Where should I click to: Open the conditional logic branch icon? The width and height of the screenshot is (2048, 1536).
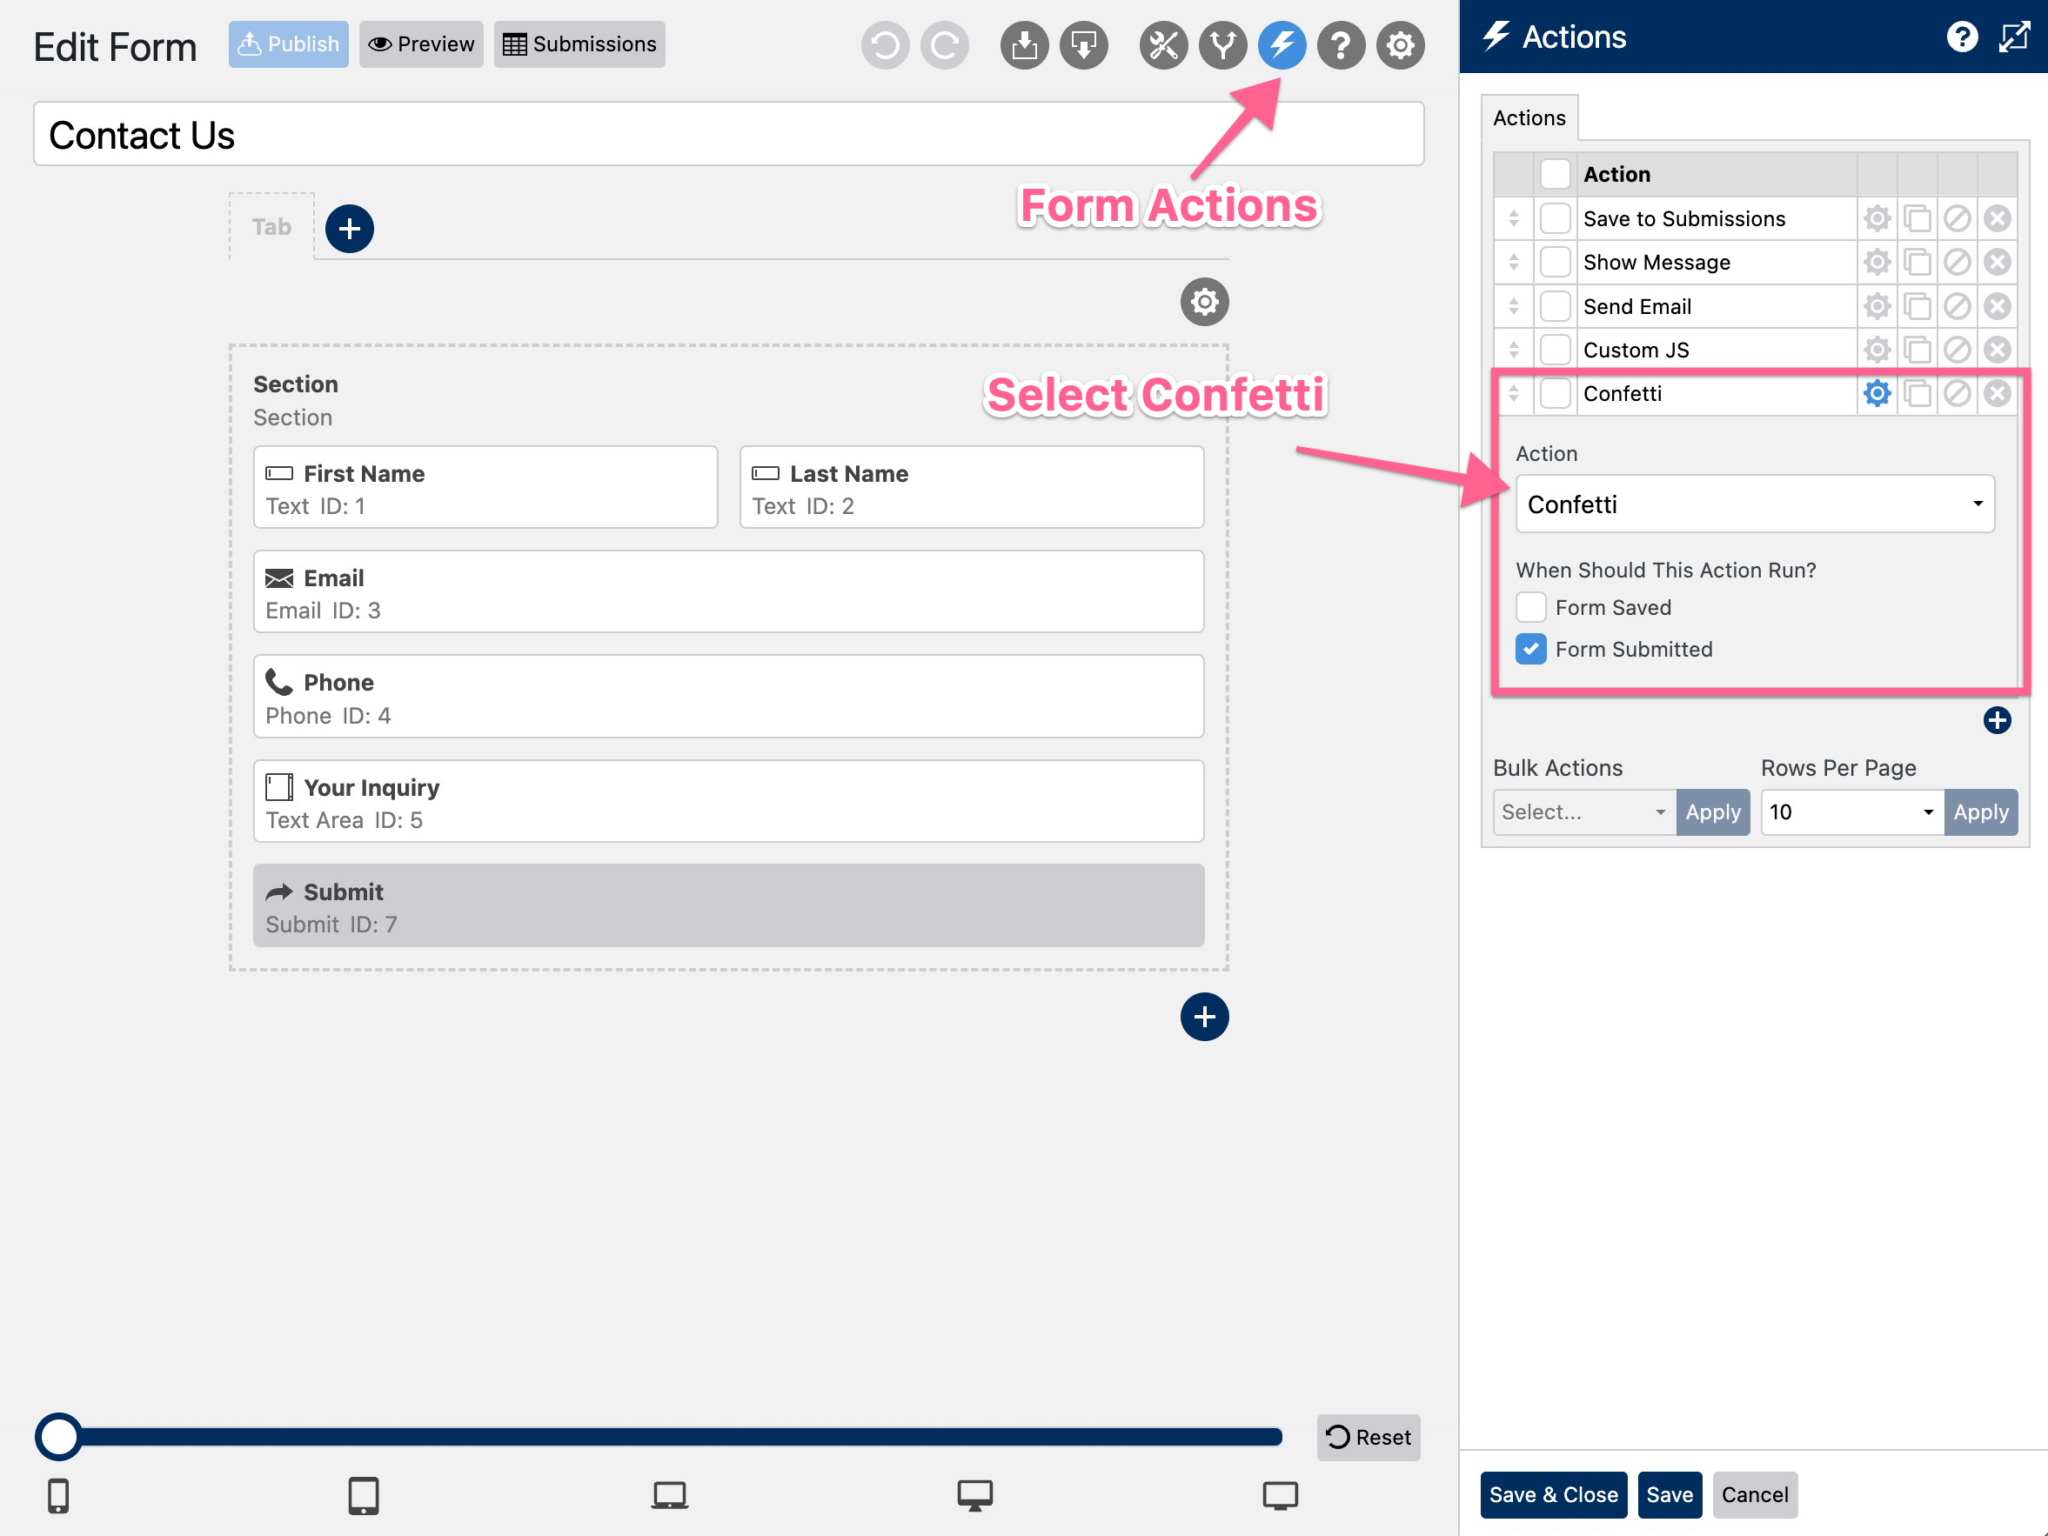coord(1223,45)
